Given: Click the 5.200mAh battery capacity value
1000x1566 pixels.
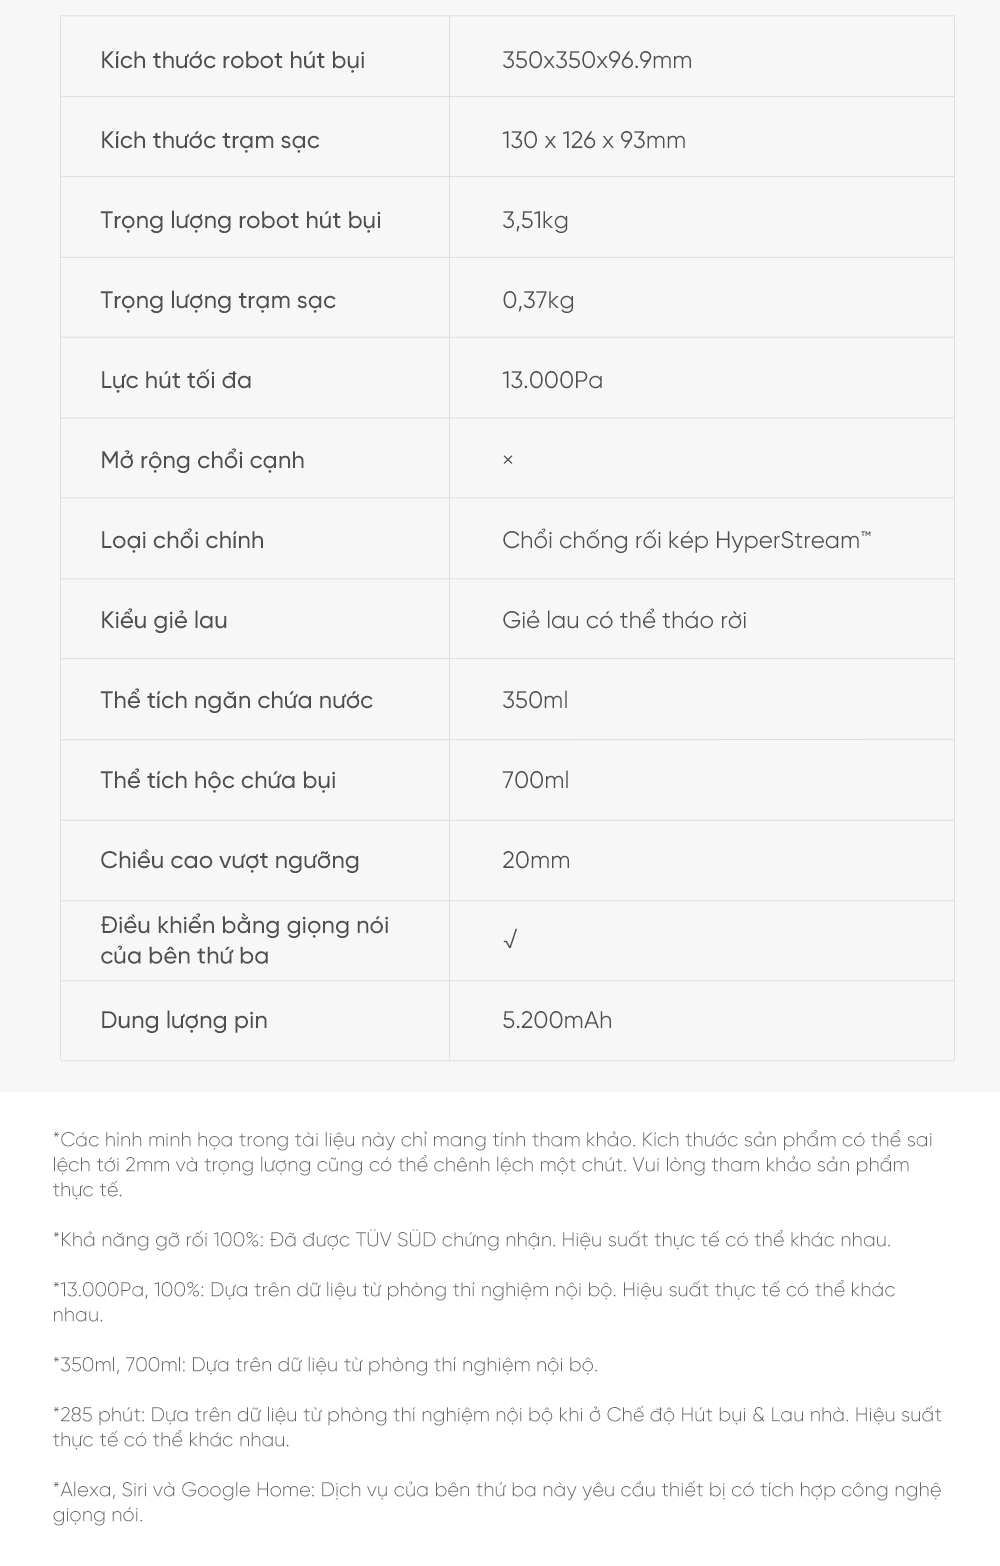Looking at the screenshot, I should (557, 1020).
